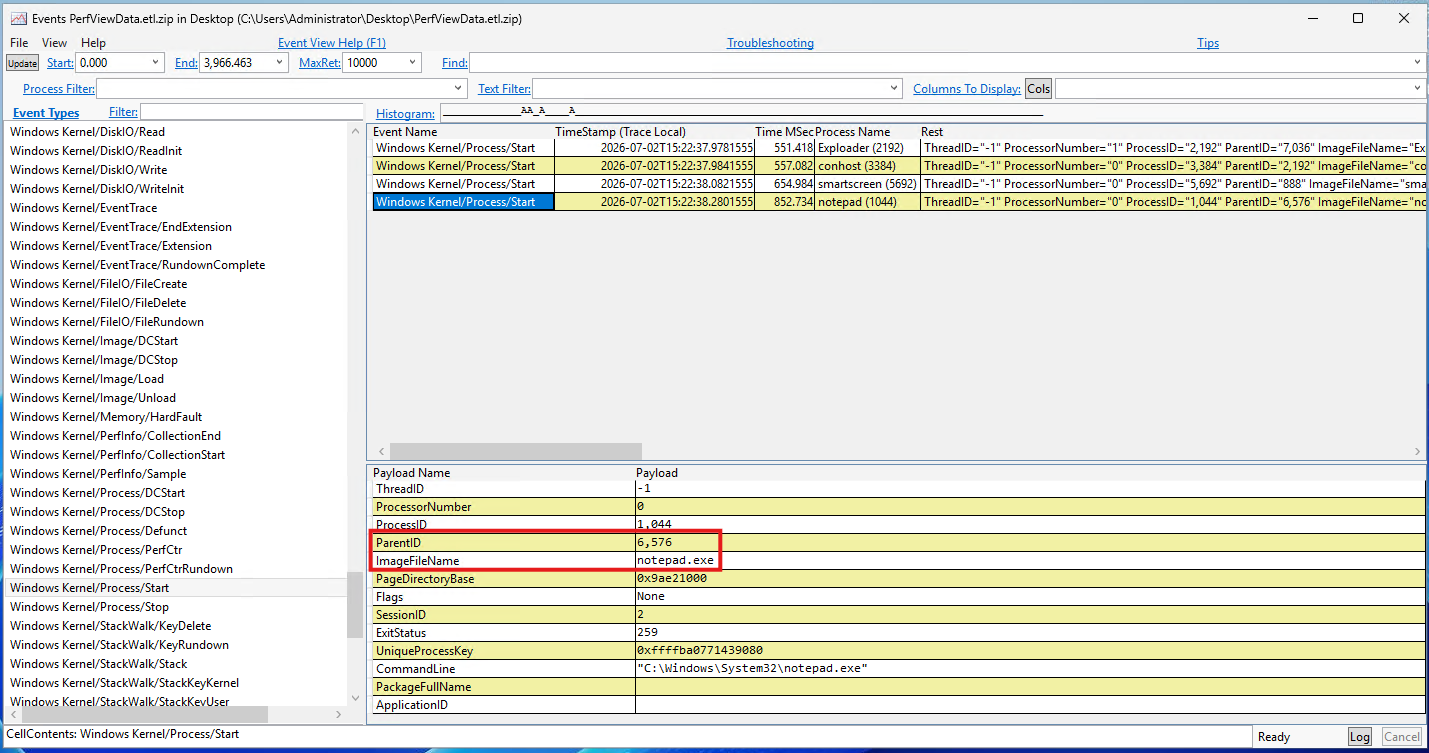Click the Cols button
This screenshot has width=1429, height=753.
click(x=1038, y=89)
